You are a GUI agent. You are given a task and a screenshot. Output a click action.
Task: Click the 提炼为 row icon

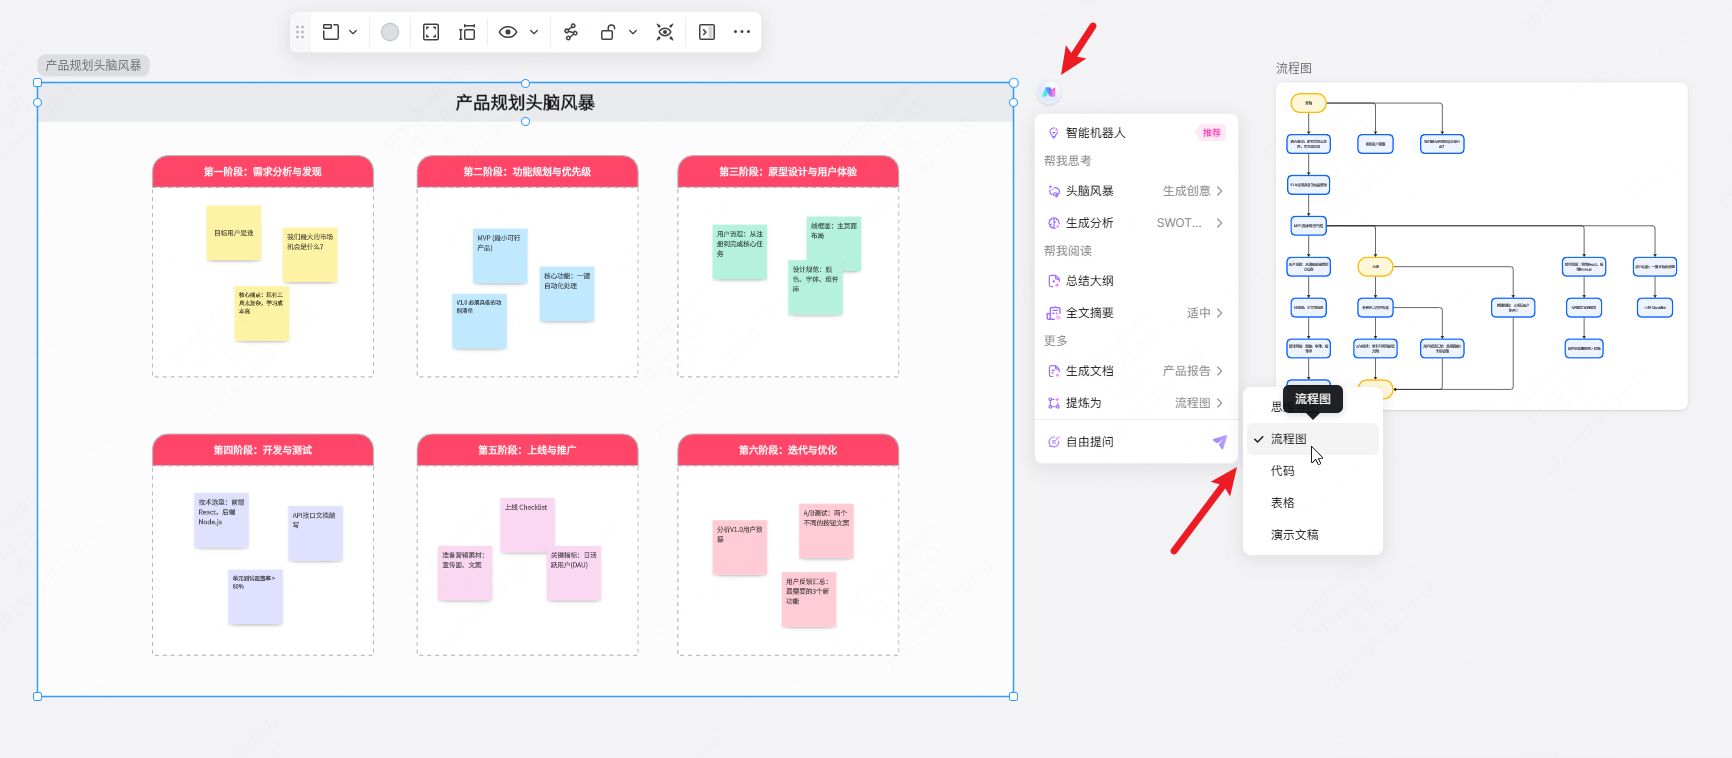click(1053, 403)
